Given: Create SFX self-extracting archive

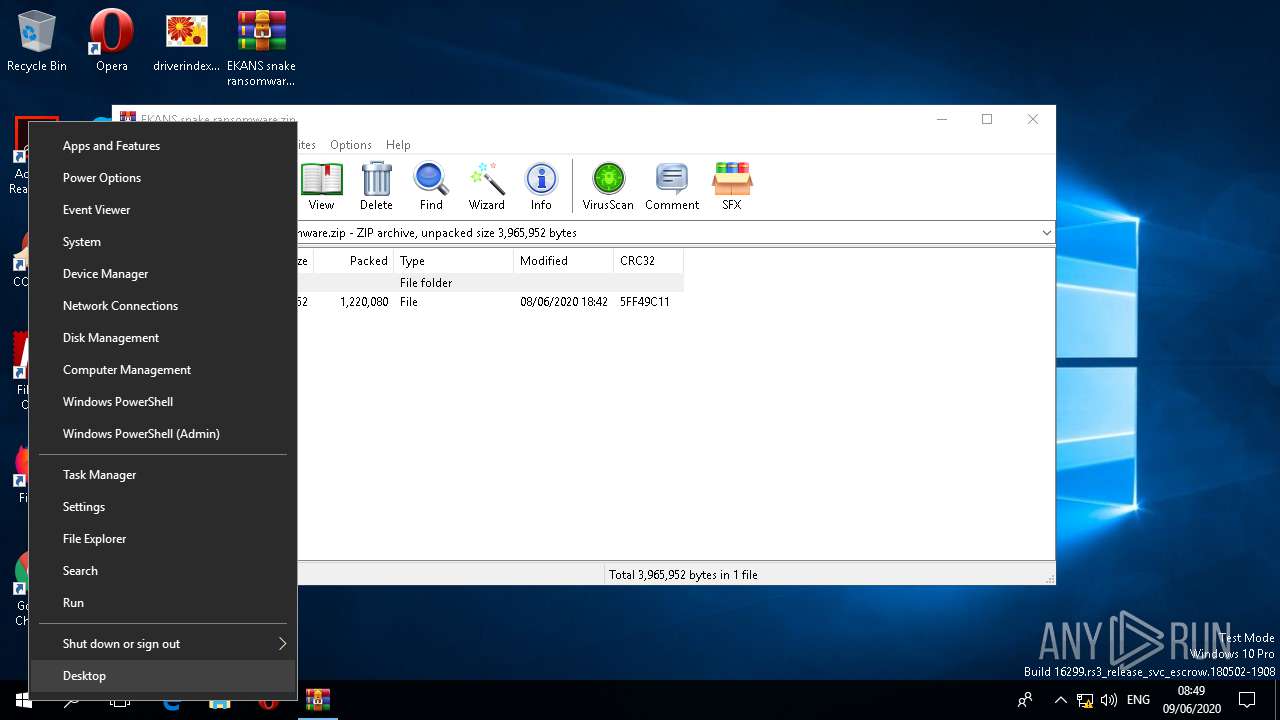Looking at the screenshot, I should (x=732, y=186).
